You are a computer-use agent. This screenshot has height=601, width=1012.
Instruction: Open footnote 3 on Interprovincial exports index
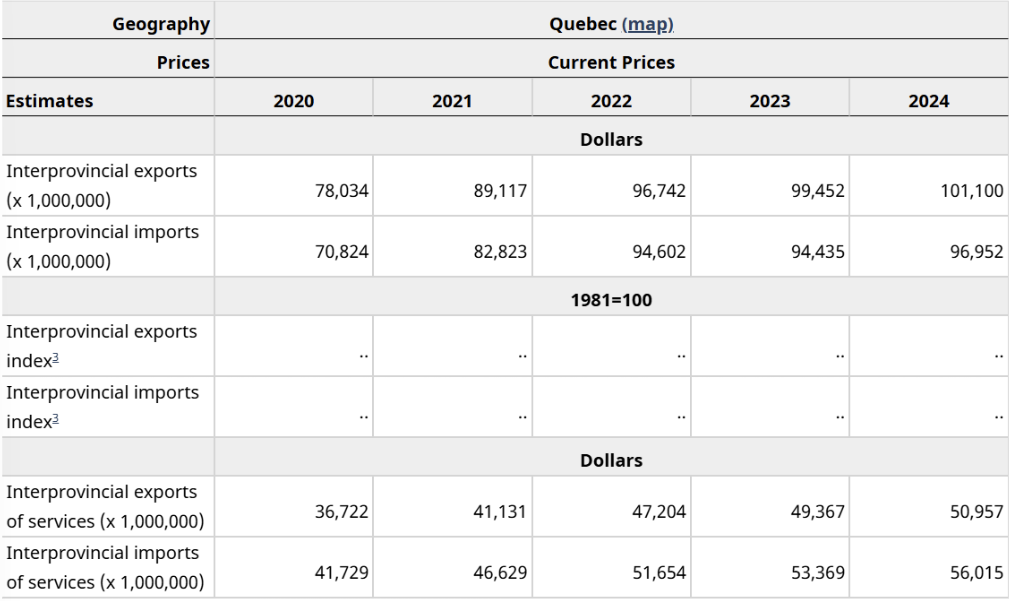(x=56, y=357)
